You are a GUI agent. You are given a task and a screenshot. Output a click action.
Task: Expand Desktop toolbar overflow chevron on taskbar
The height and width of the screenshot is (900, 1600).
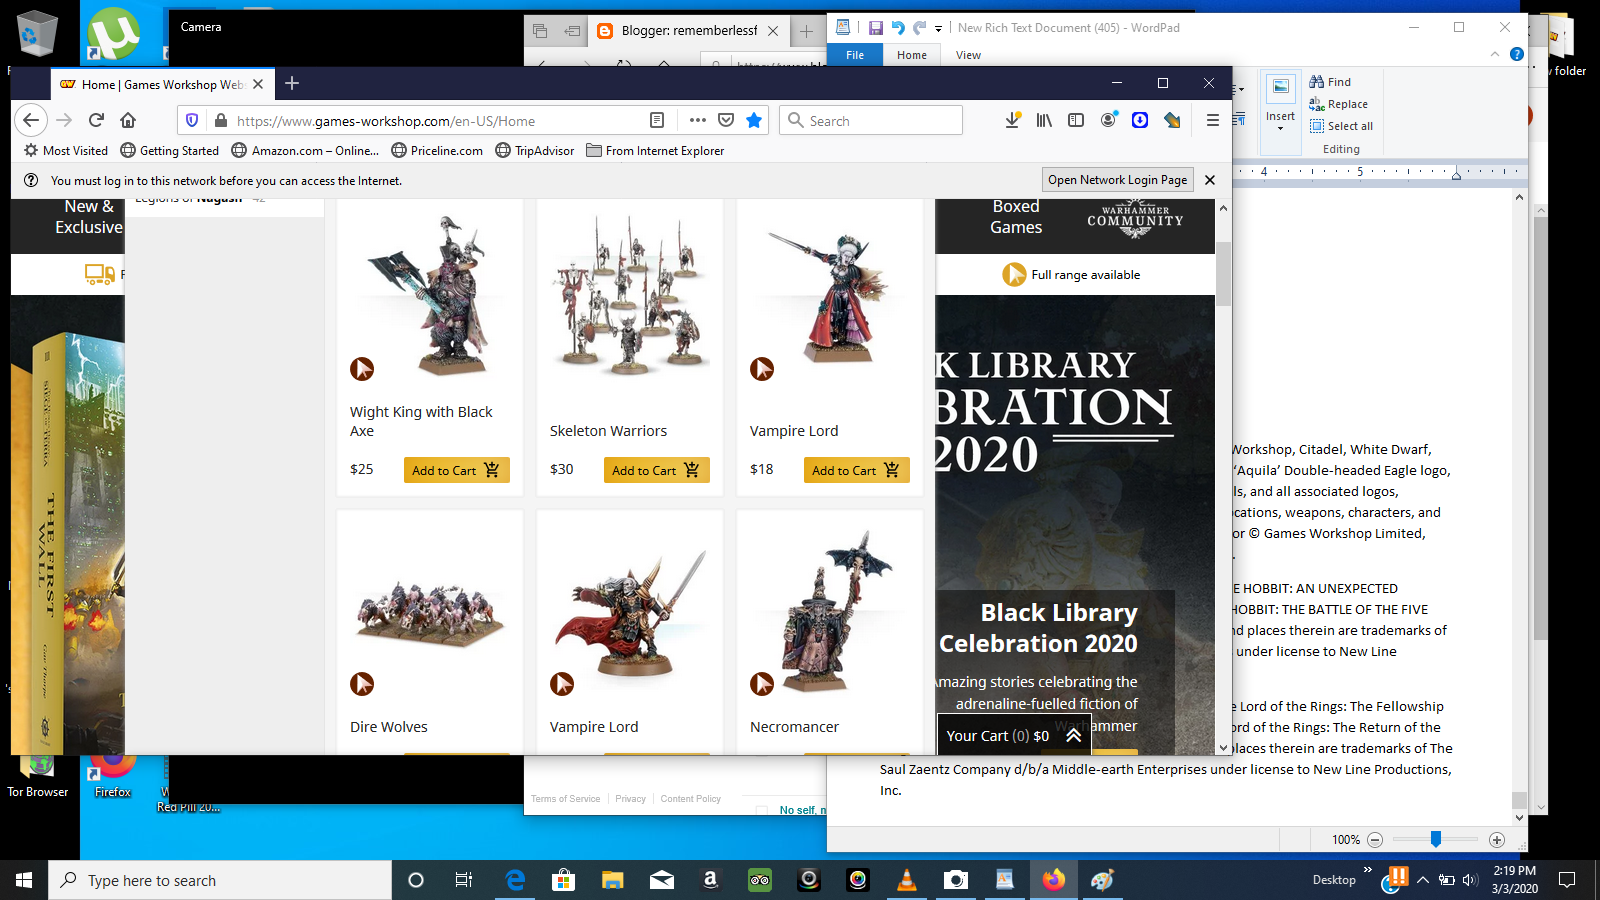coord(1368,870)
